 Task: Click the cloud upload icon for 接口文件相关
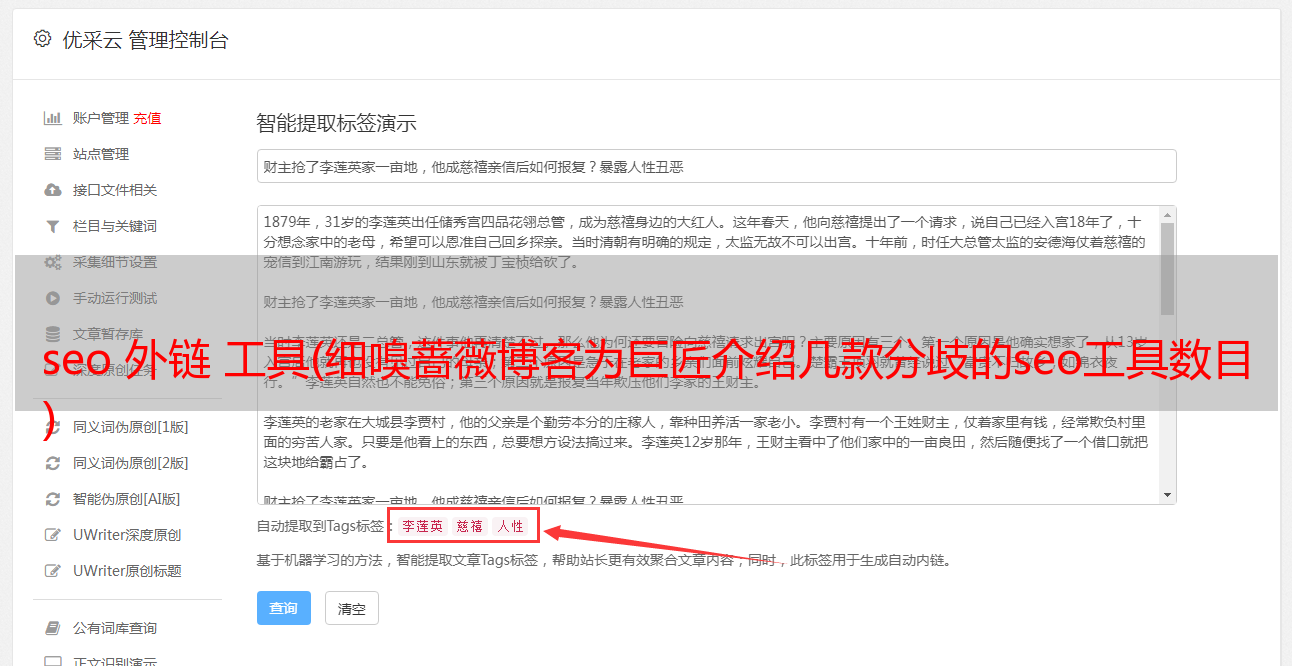pos(53,190)
